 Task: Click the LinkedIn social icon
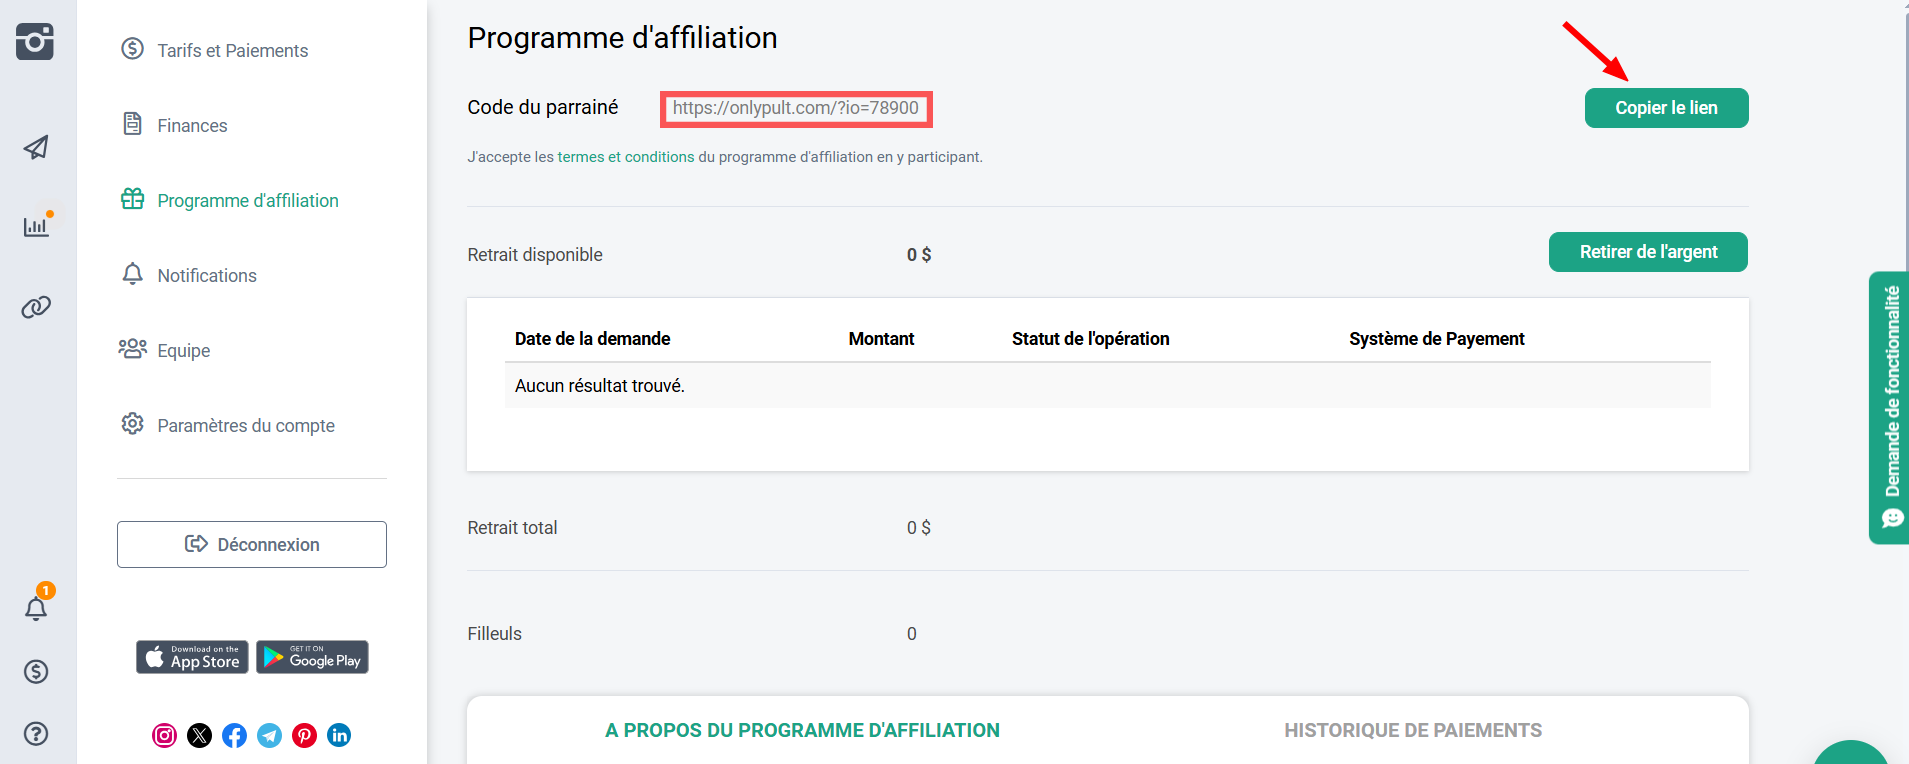tap(339, 736)
